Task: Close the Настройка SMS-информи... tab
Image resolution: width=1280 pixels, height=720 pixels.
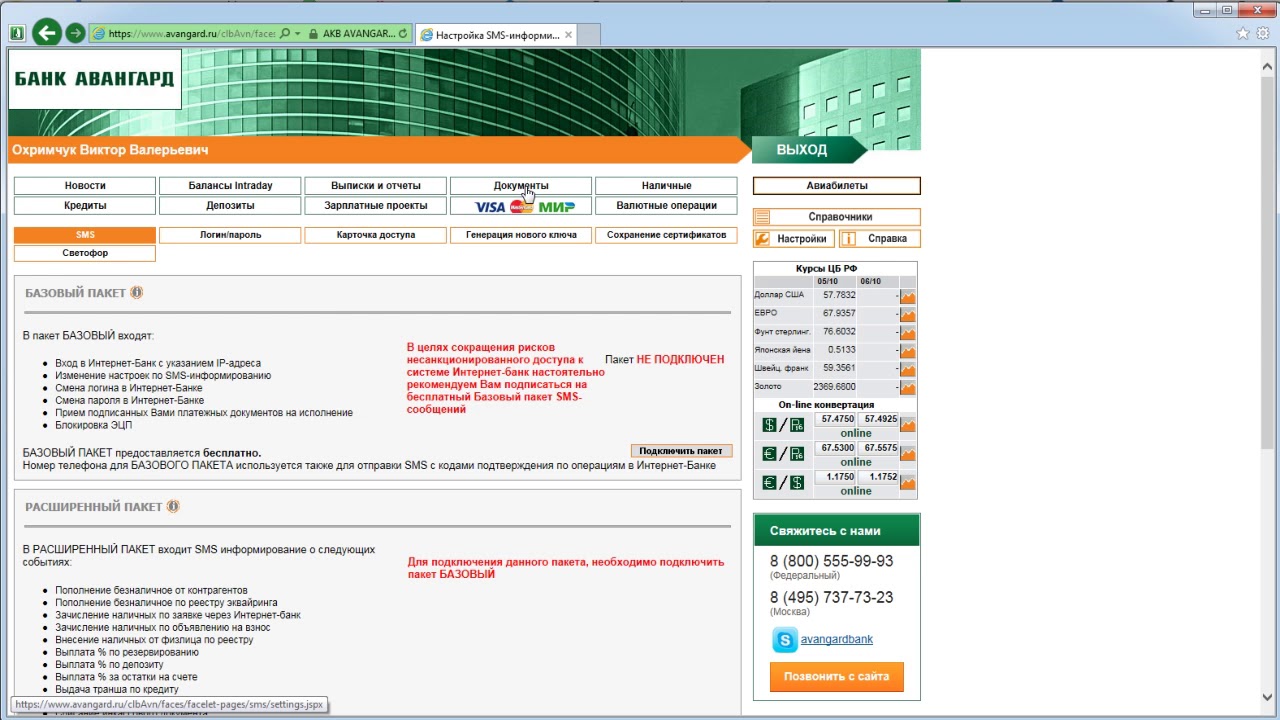Action: 568,34
